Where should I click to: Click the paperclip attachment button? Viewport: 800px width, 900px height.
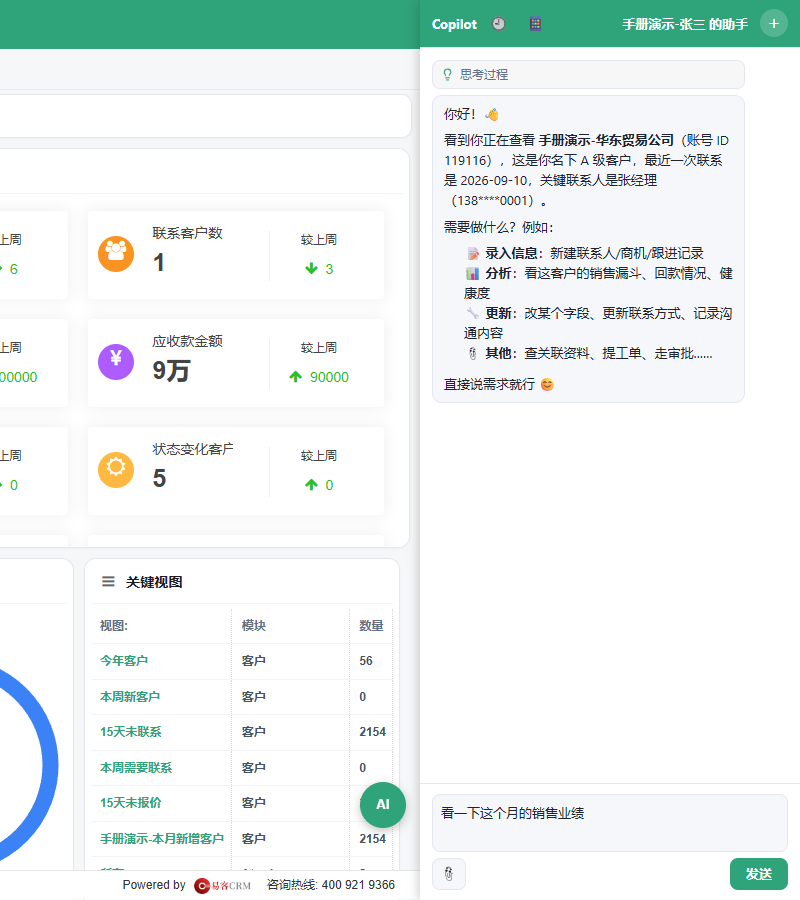449,874
